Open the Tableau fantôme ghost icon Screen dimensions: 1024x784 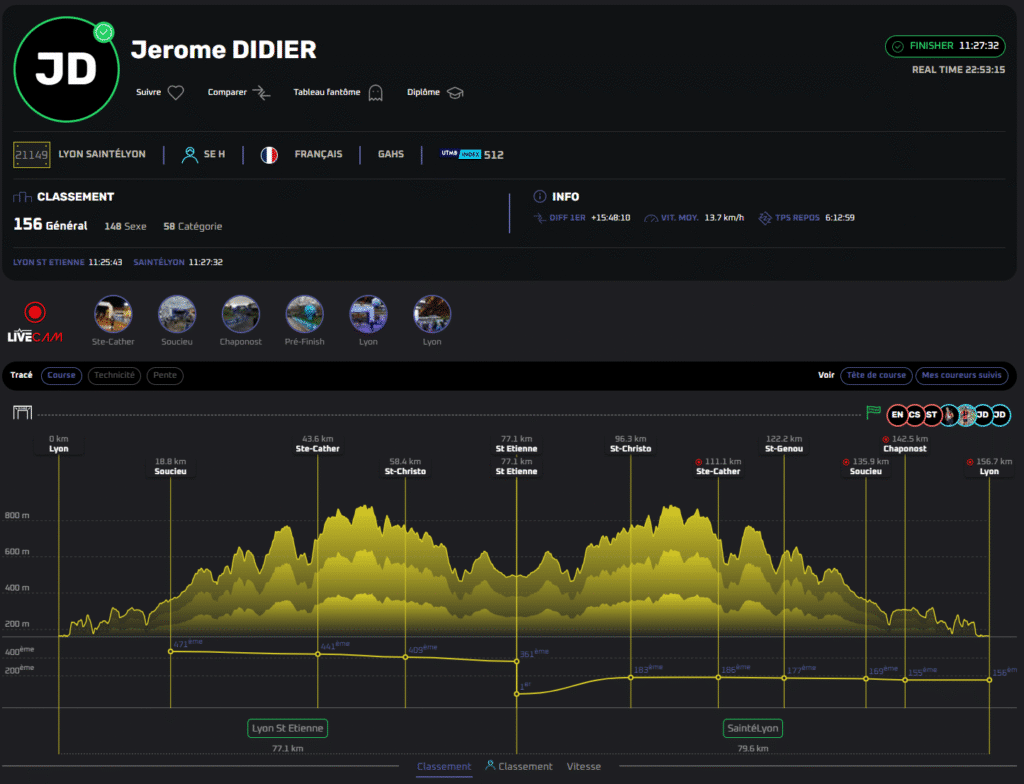coord(376,93)
